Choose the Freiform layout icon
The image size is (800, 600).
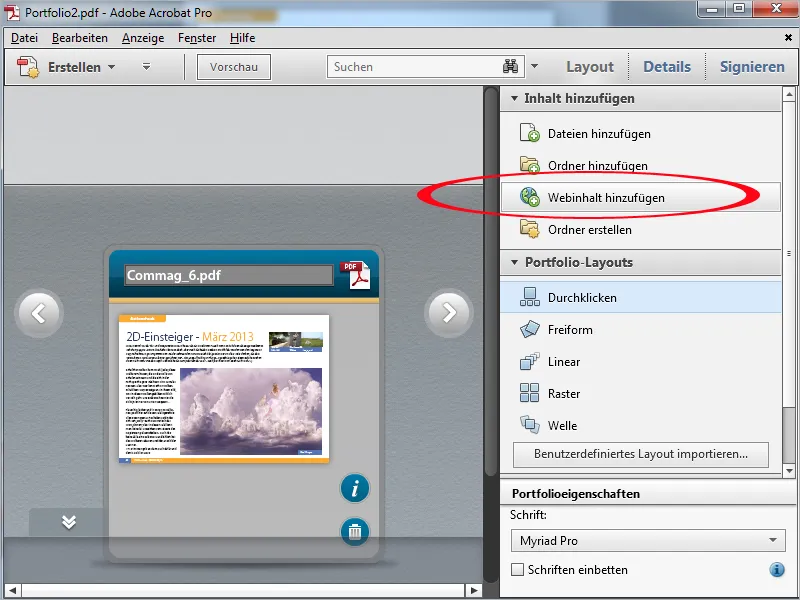point(530,329)
